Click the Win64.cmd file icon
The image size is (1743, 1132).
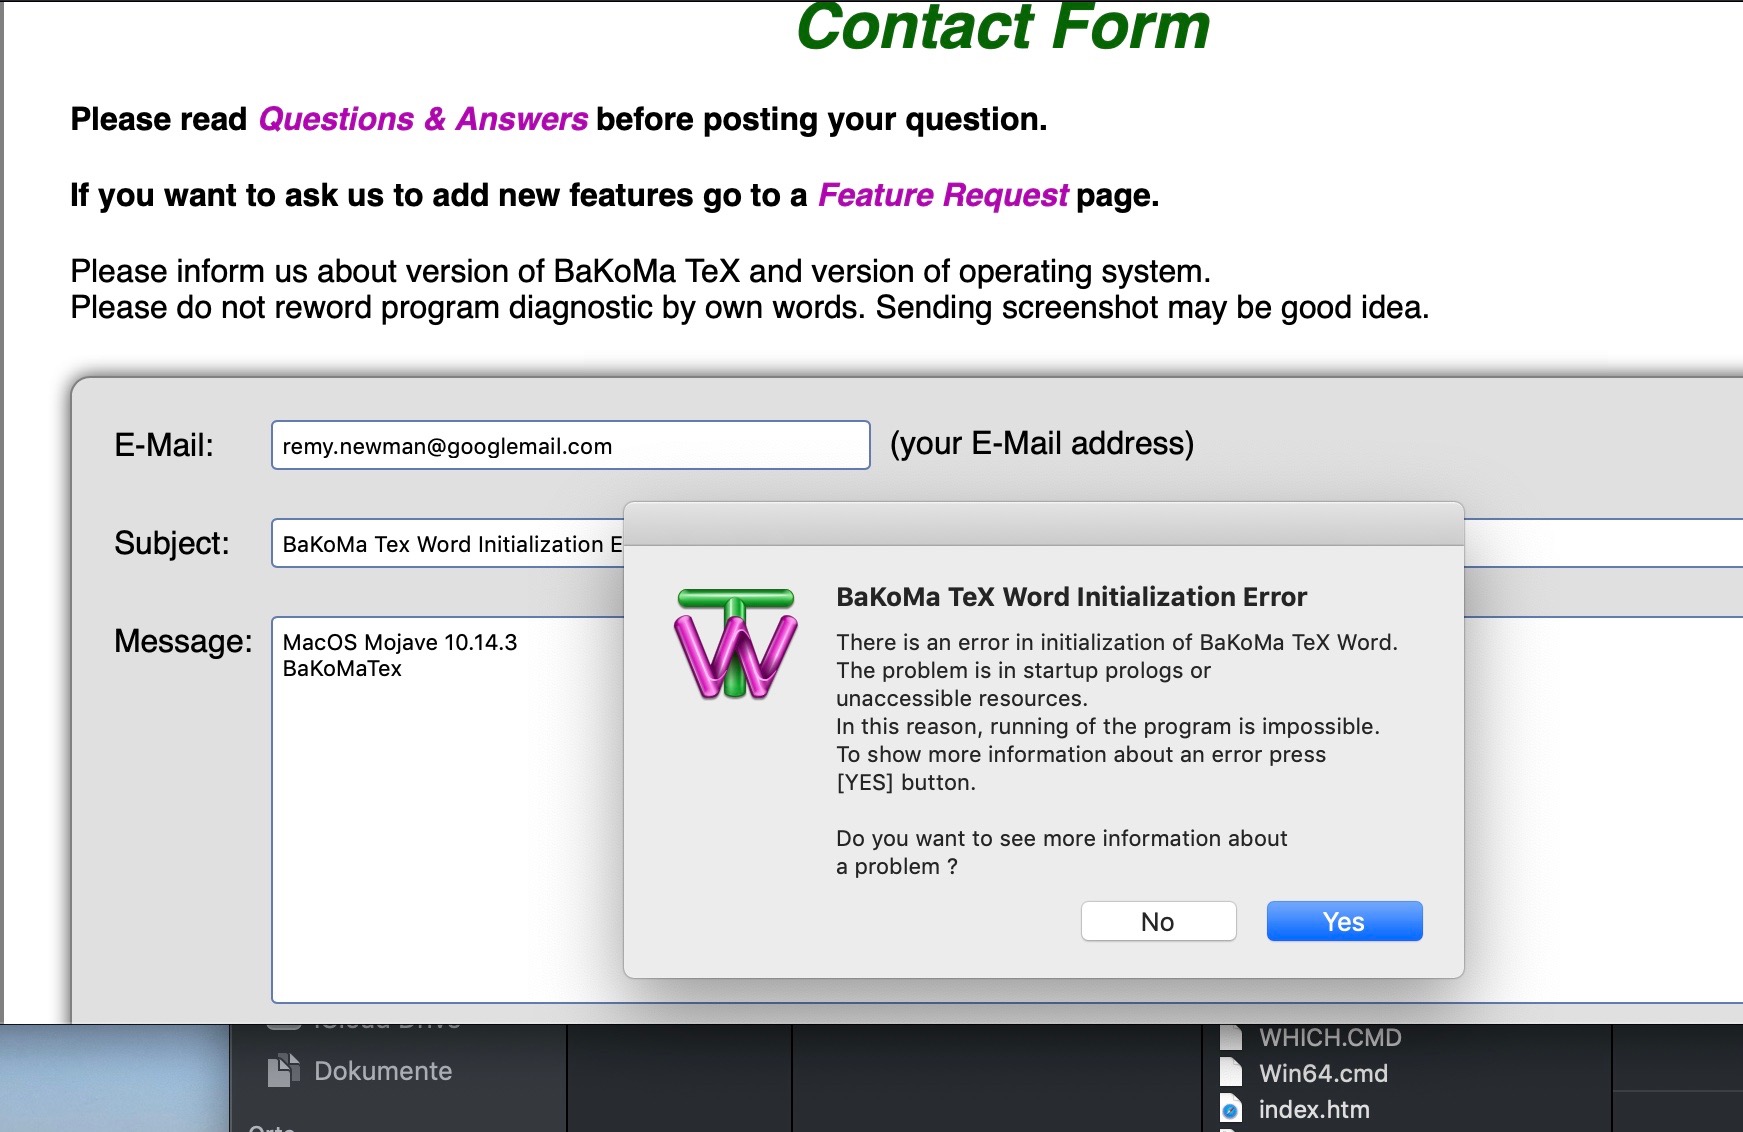[x=1231, y=1073]
